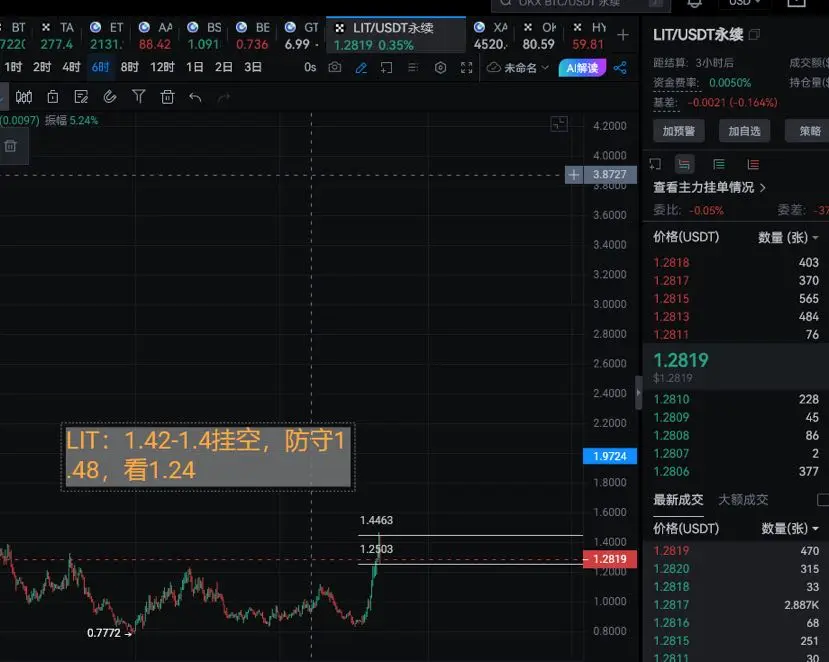
Task: Click the order book popout icon
Action: 655,164
